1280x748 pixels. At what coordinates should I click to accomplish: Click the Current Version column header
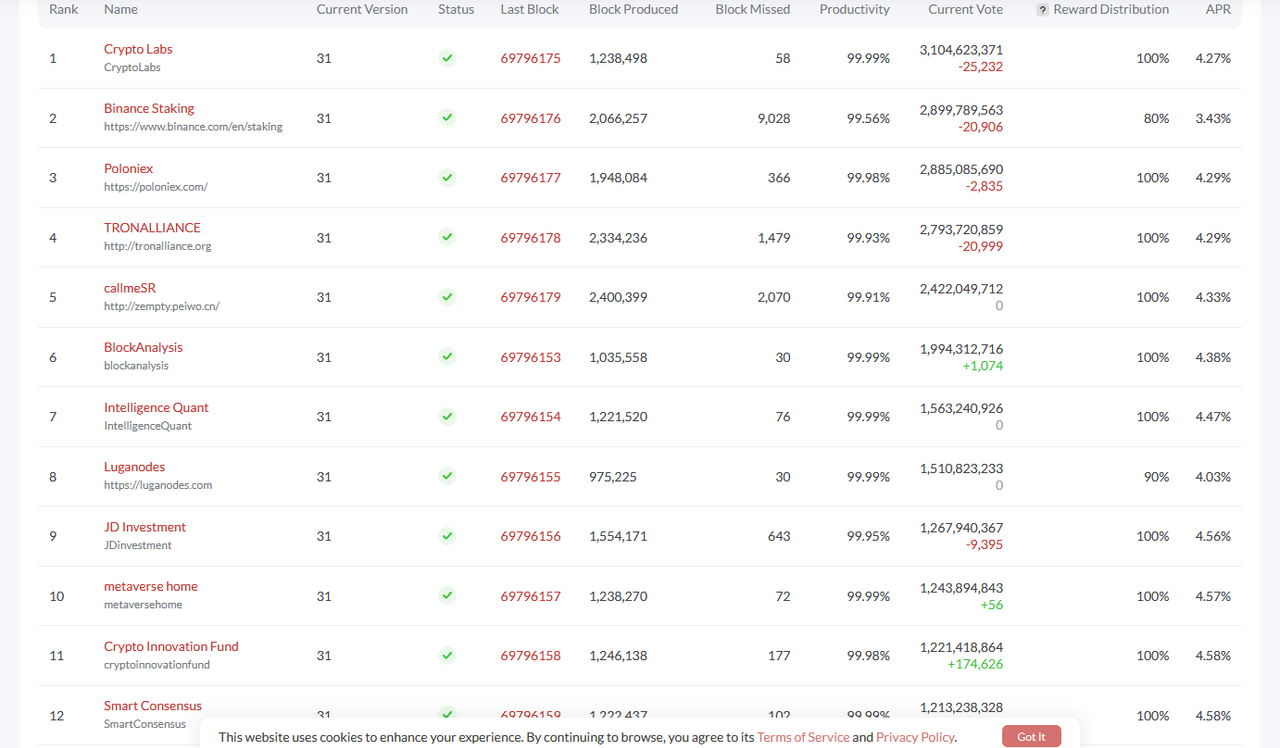(362, 9)
